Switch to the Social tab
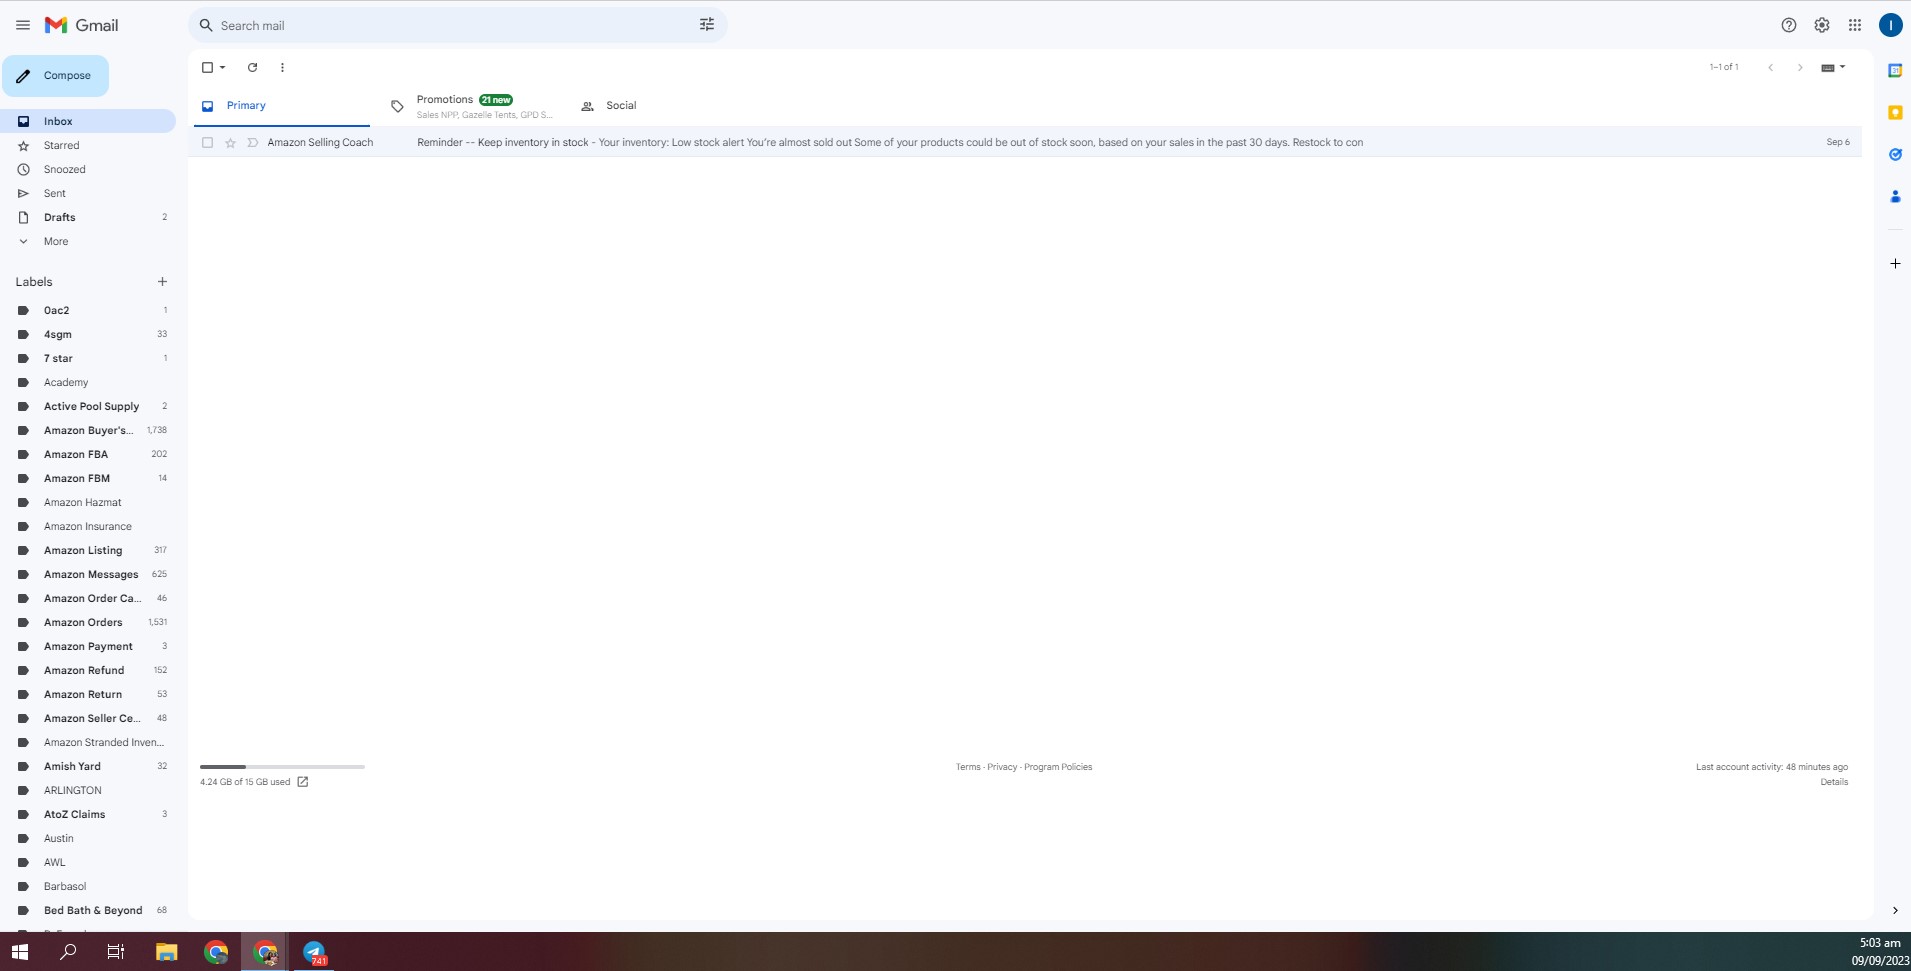Viewport: 1911px width, 971px height. (660, 105)
